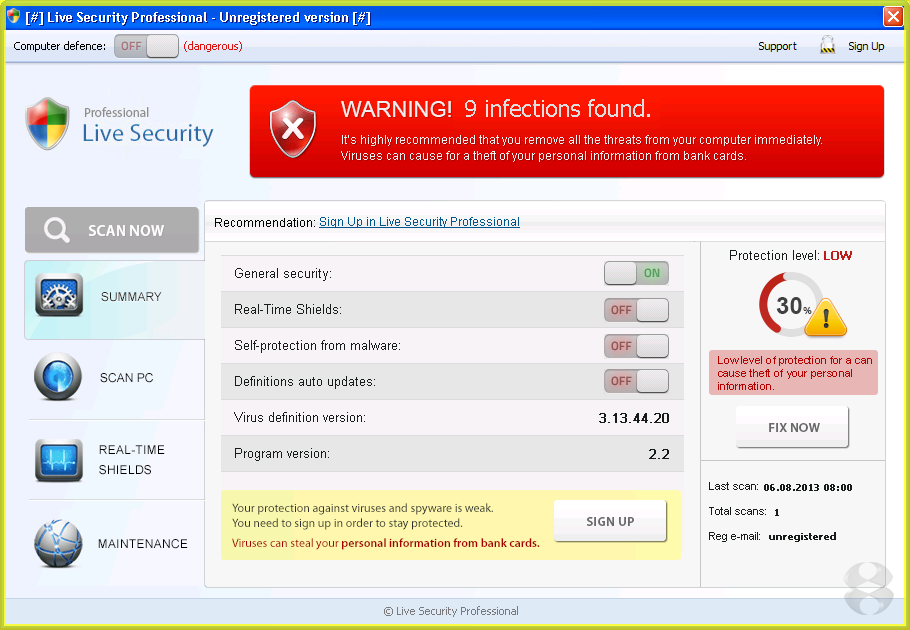Follow the Sign Up in Live Security Professional link
The width and height of the screenshot is (910, 630).
[x=419, y=222]
